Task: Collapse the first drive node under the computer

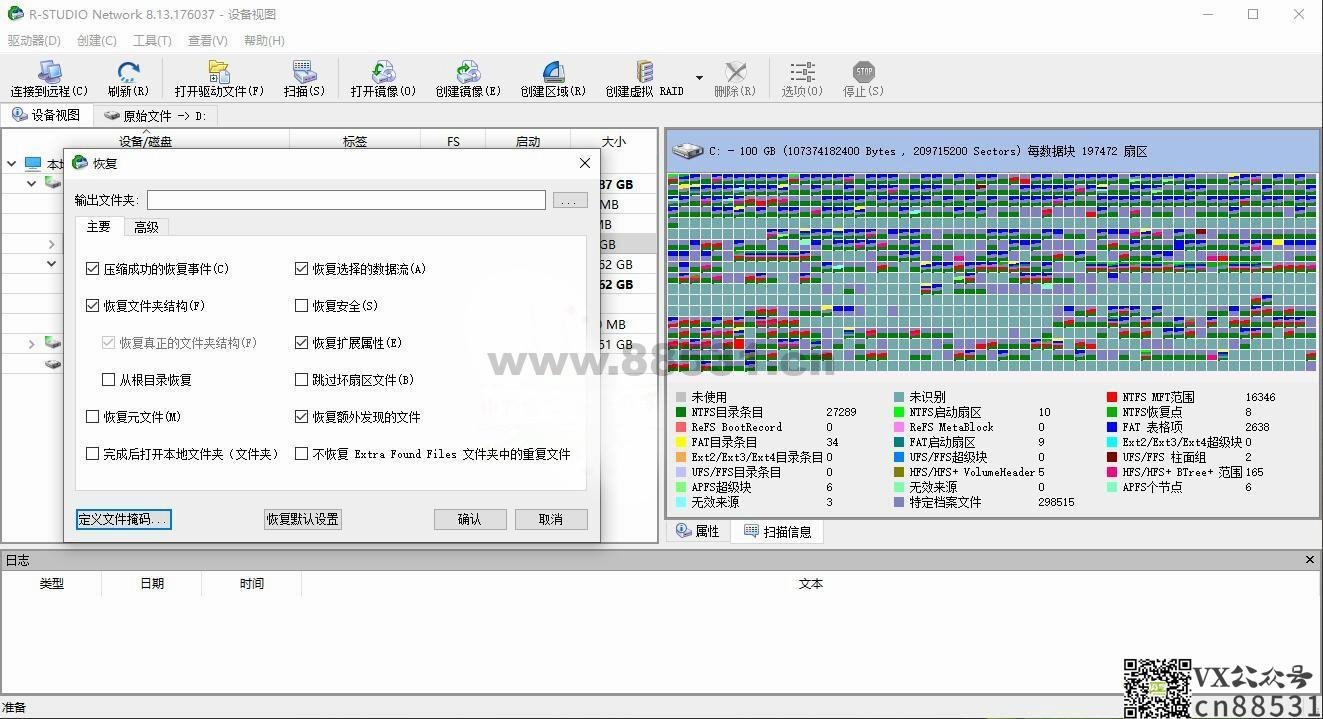Action: pyautogui.click(x=32, y=183)
